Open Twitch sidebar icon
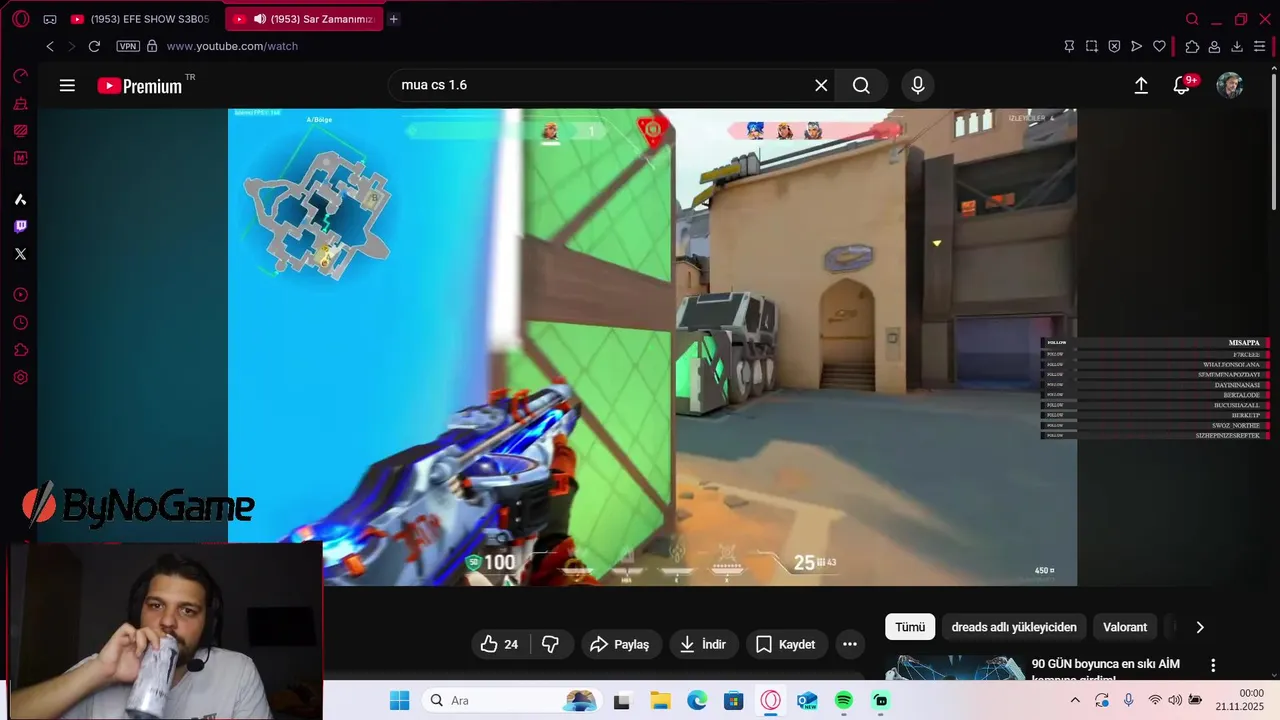Viewport: 1280px width, 720px height. click(20, 226)
